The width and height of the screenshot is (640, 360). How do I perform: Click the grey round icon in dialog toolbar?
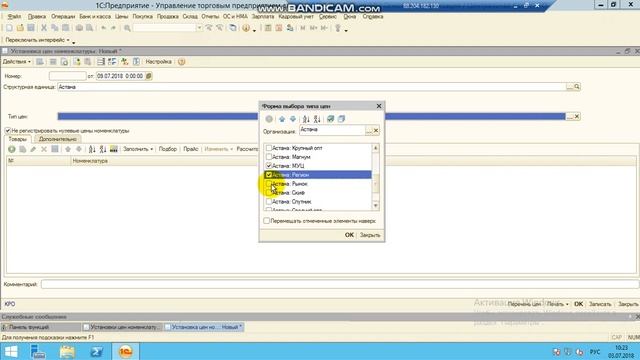coord(269,119)
